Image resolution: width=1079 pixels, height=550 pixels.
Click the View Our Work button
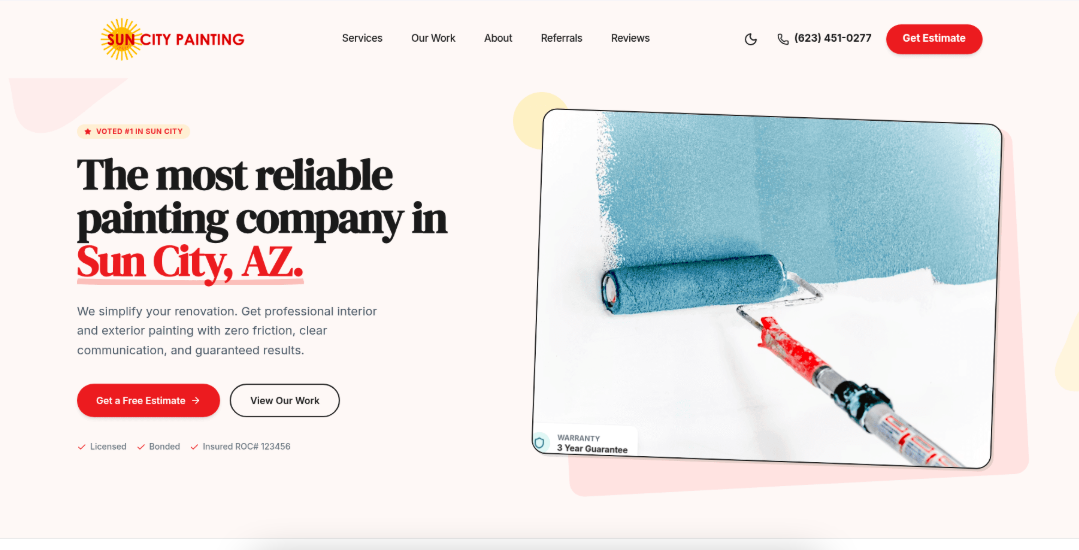point(285,401)
